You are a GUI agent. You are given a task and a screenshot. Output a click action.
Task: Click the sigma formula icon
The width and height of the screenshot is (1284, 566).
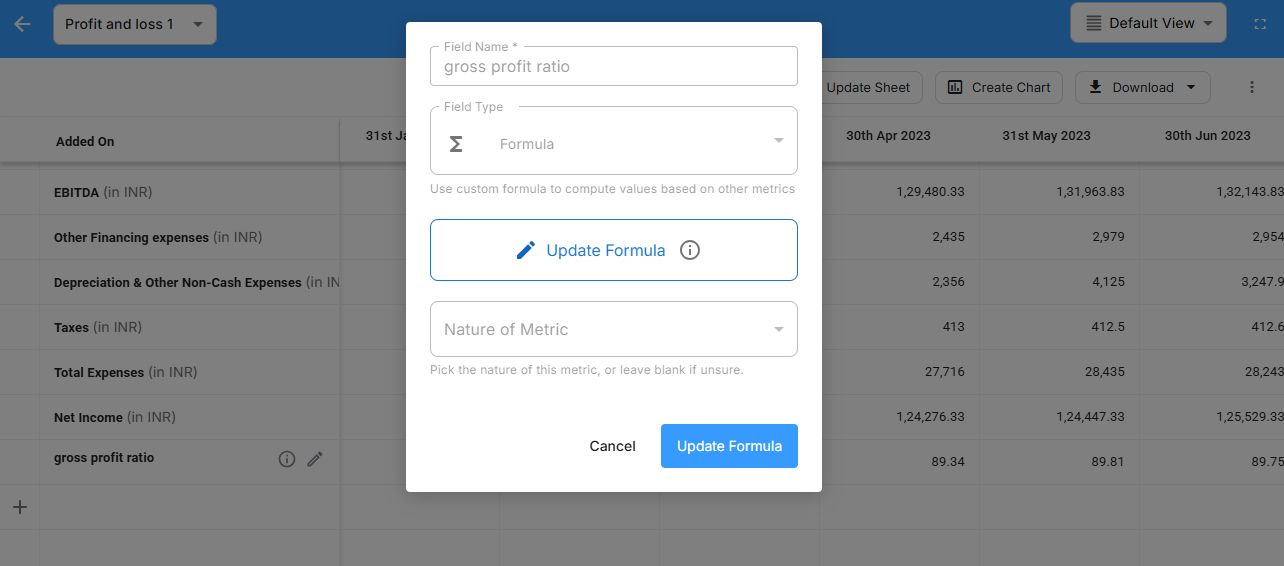coord(456,144)
